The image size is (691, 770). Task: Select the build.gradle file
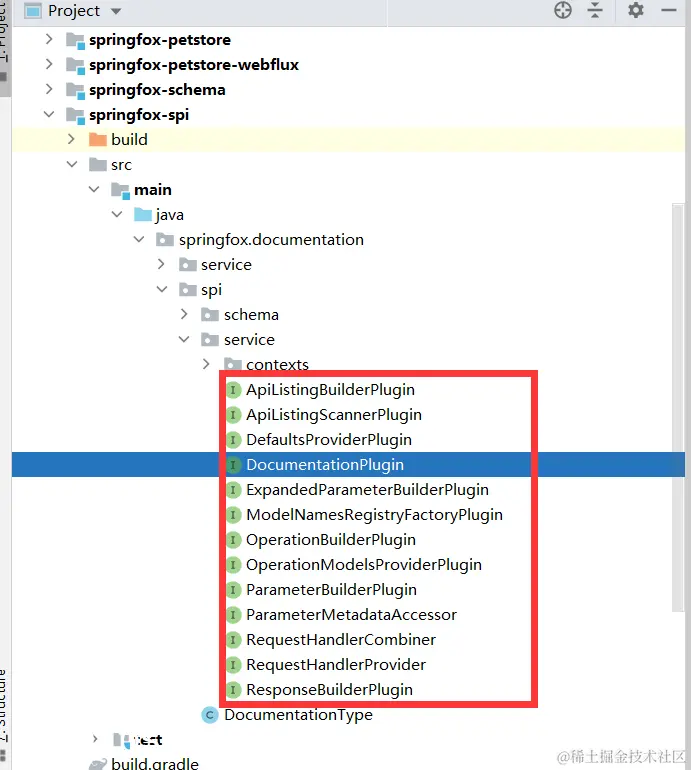tap(155, 763)
